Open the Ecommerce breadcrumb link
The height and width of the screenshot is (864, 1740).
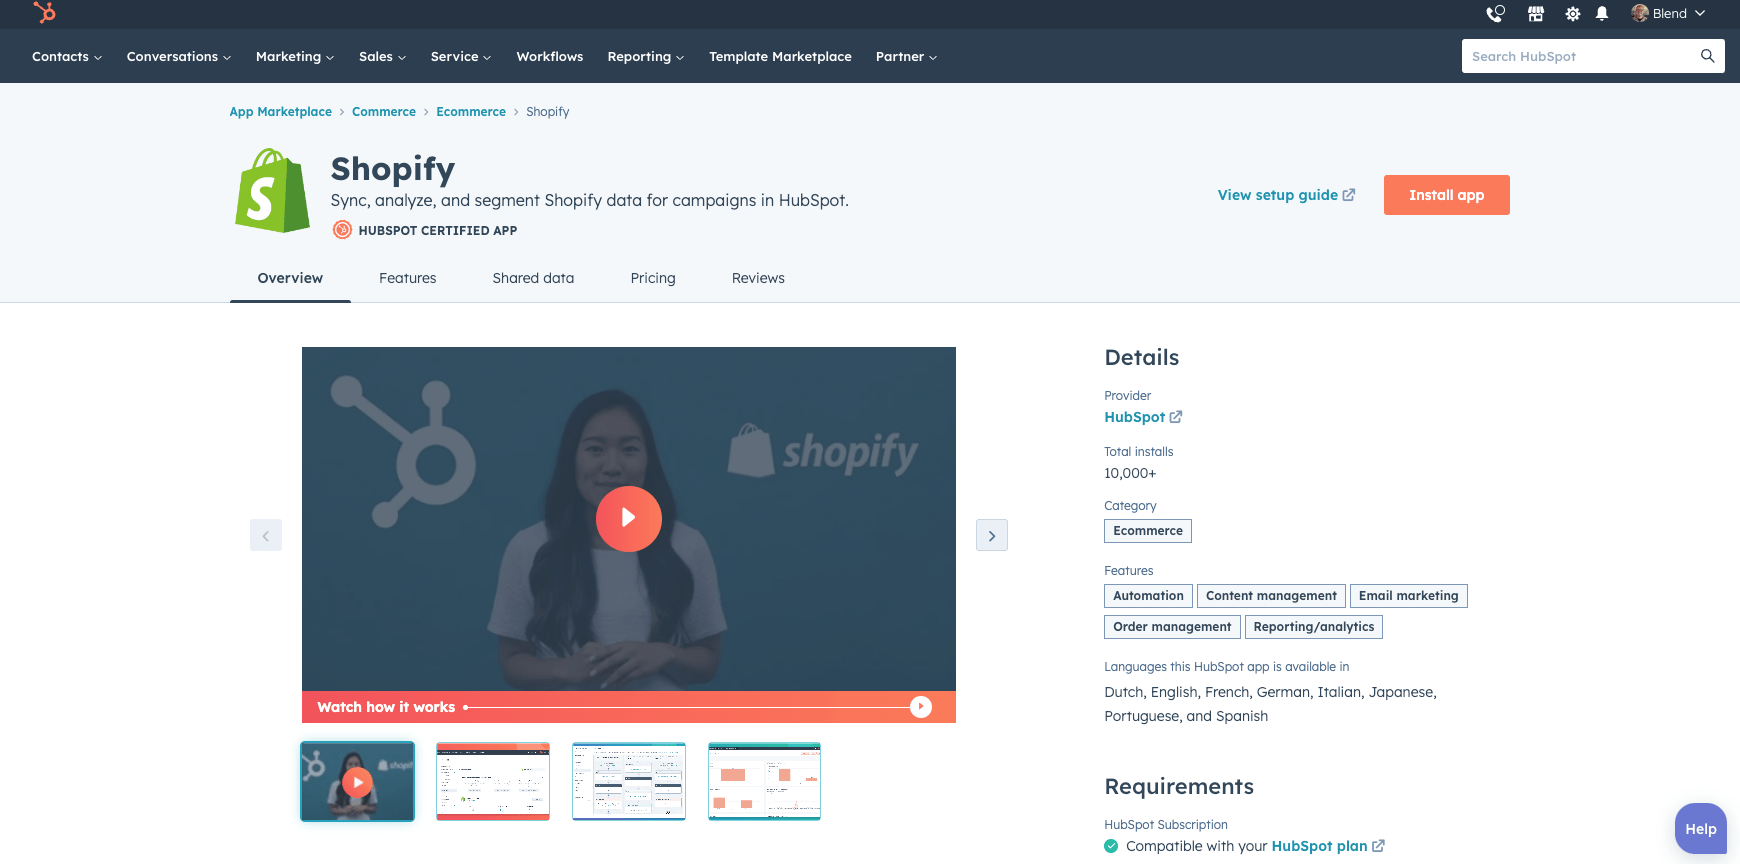coord(471,112)
